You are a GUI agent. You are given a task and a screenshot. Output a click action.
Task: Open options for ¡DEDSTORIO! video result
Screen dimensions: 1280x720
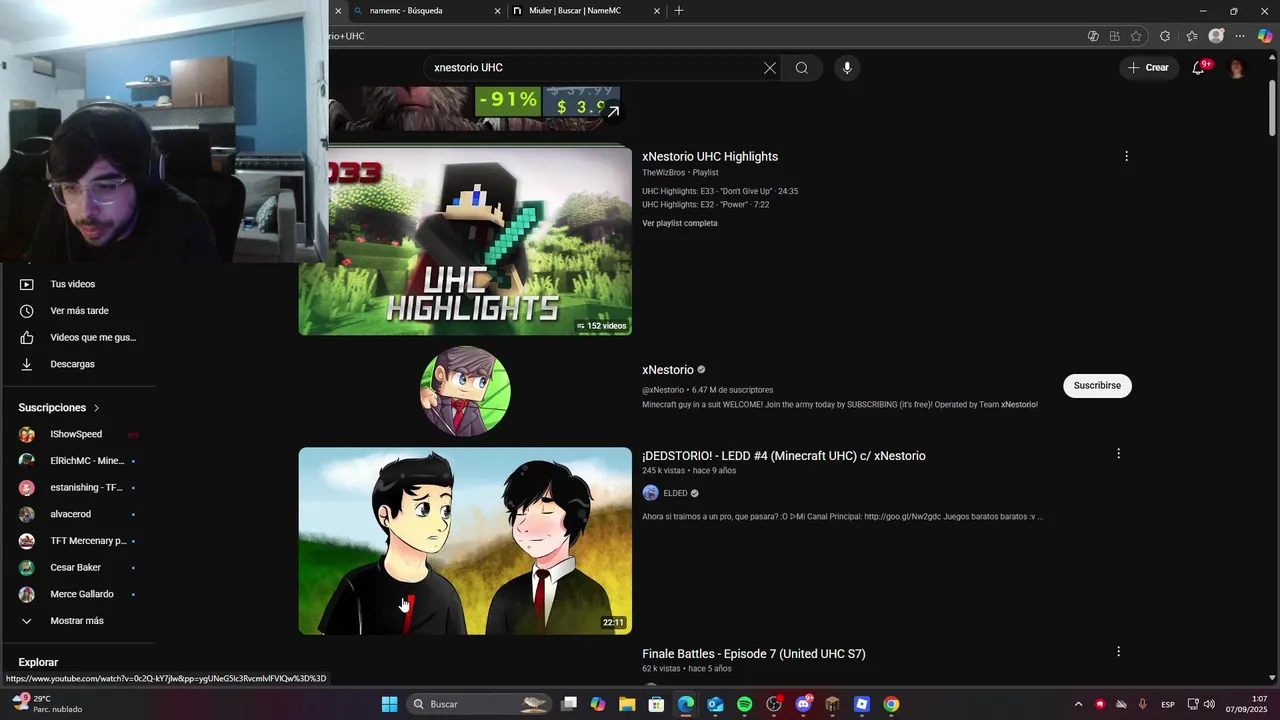tap(1118, 454)
